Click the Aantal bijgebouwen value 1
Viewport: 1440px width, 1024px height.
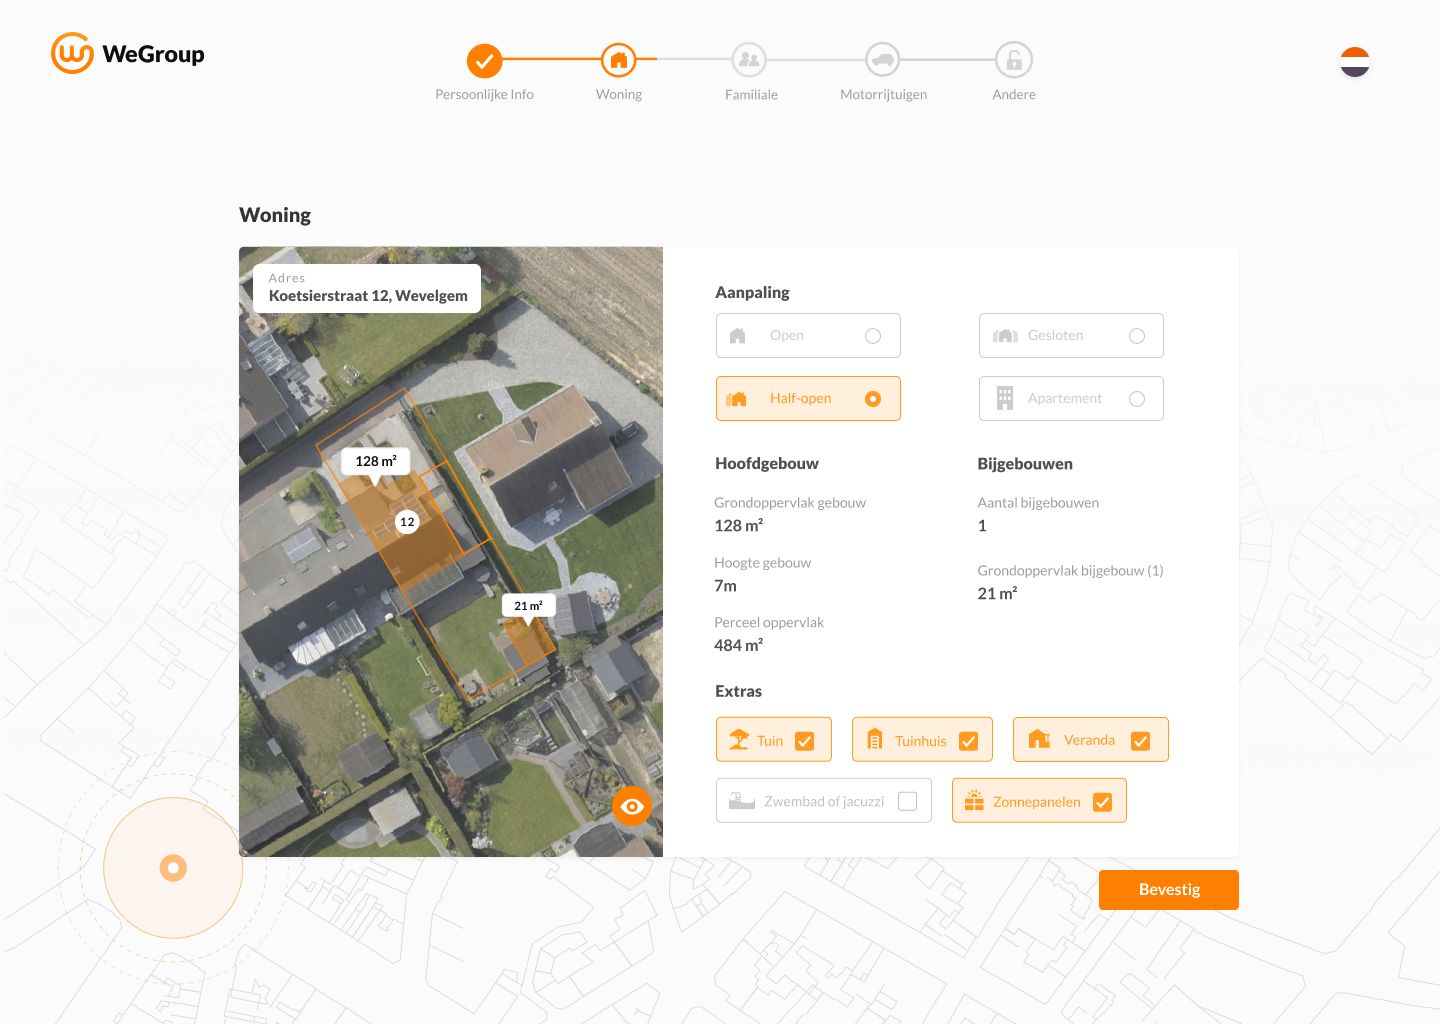982,526
